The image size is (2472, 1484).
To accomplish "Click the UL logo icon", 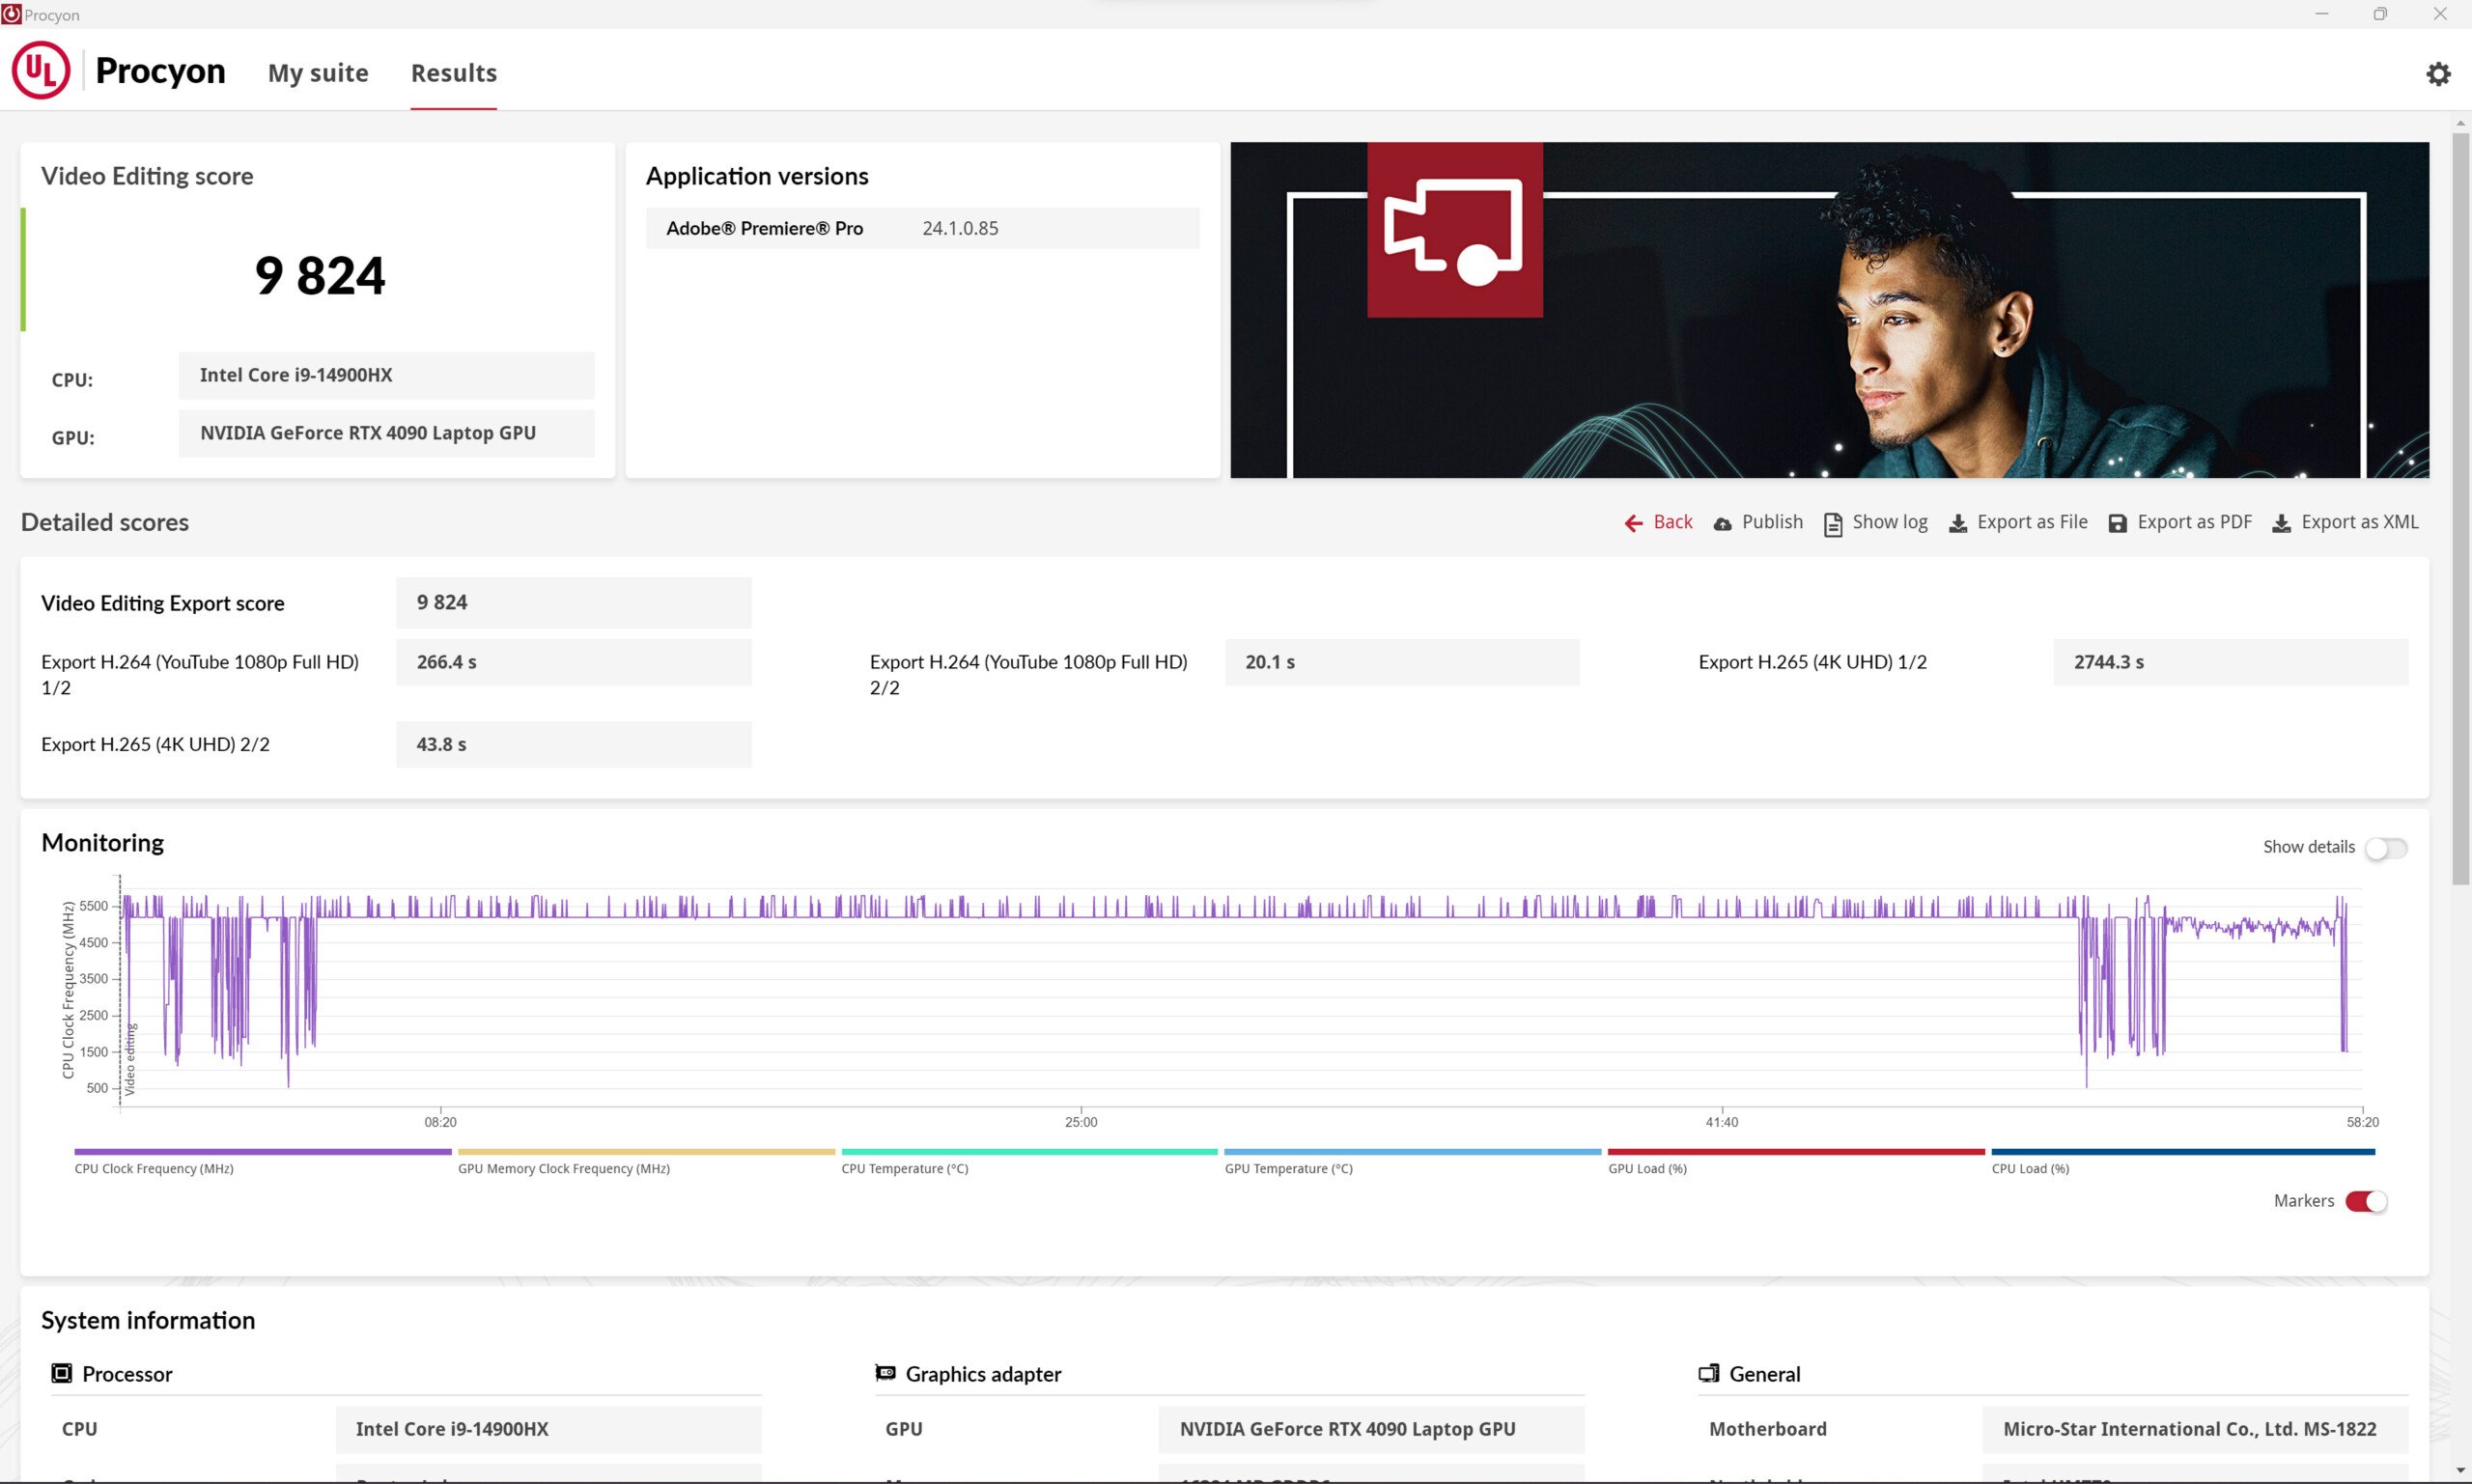I will pos(41,70).
